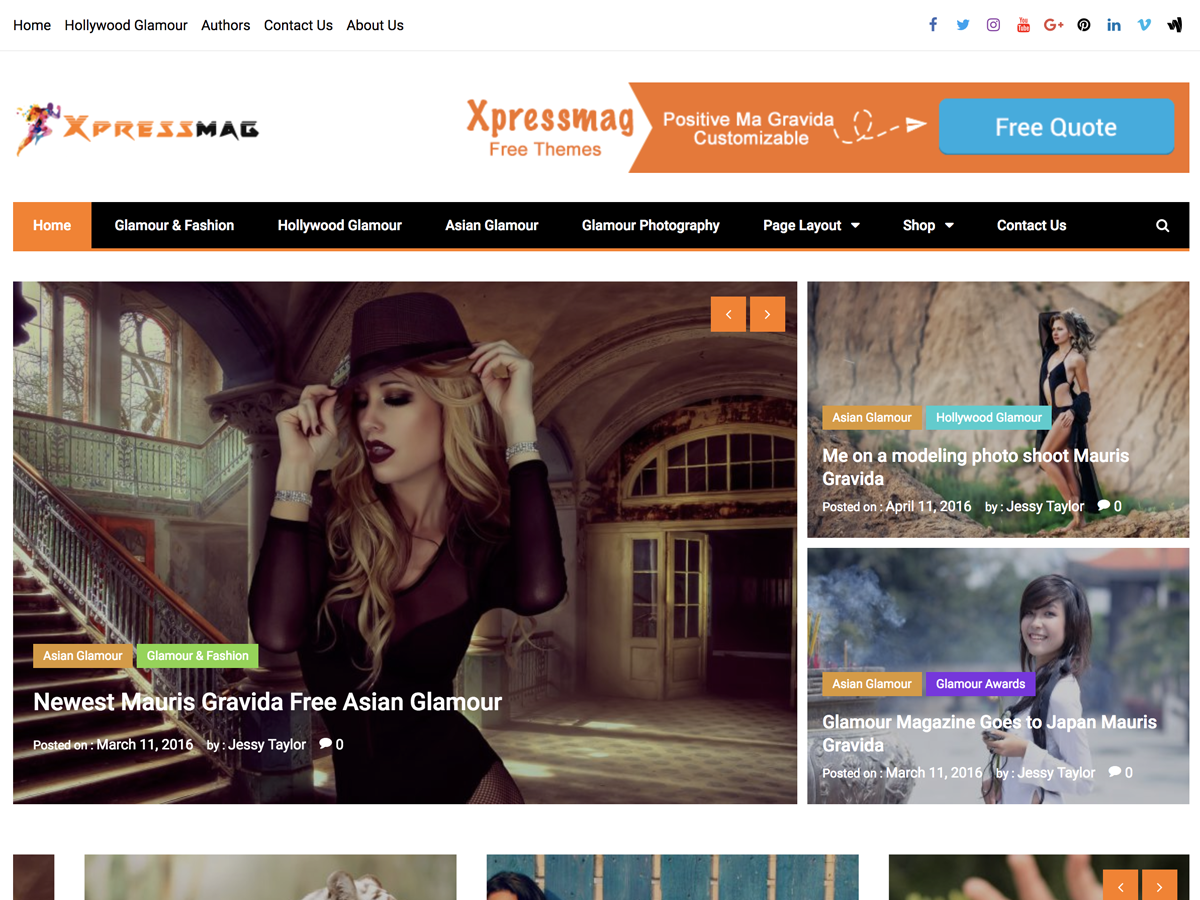Open the Twitter social icon
Image resolution: width=1200 pixels, height=900 pixels.
click(962, 24)
